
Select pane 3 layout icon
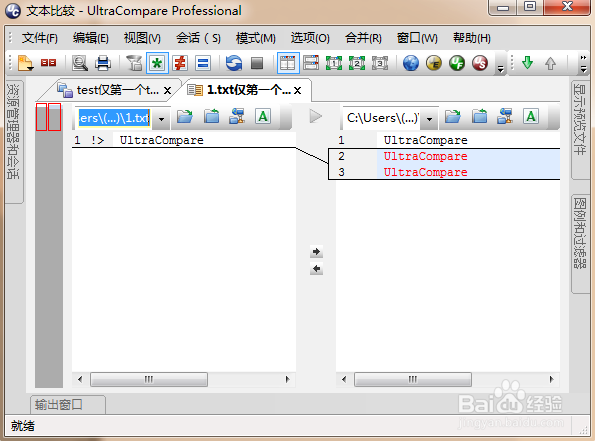(x=380, y=63)
